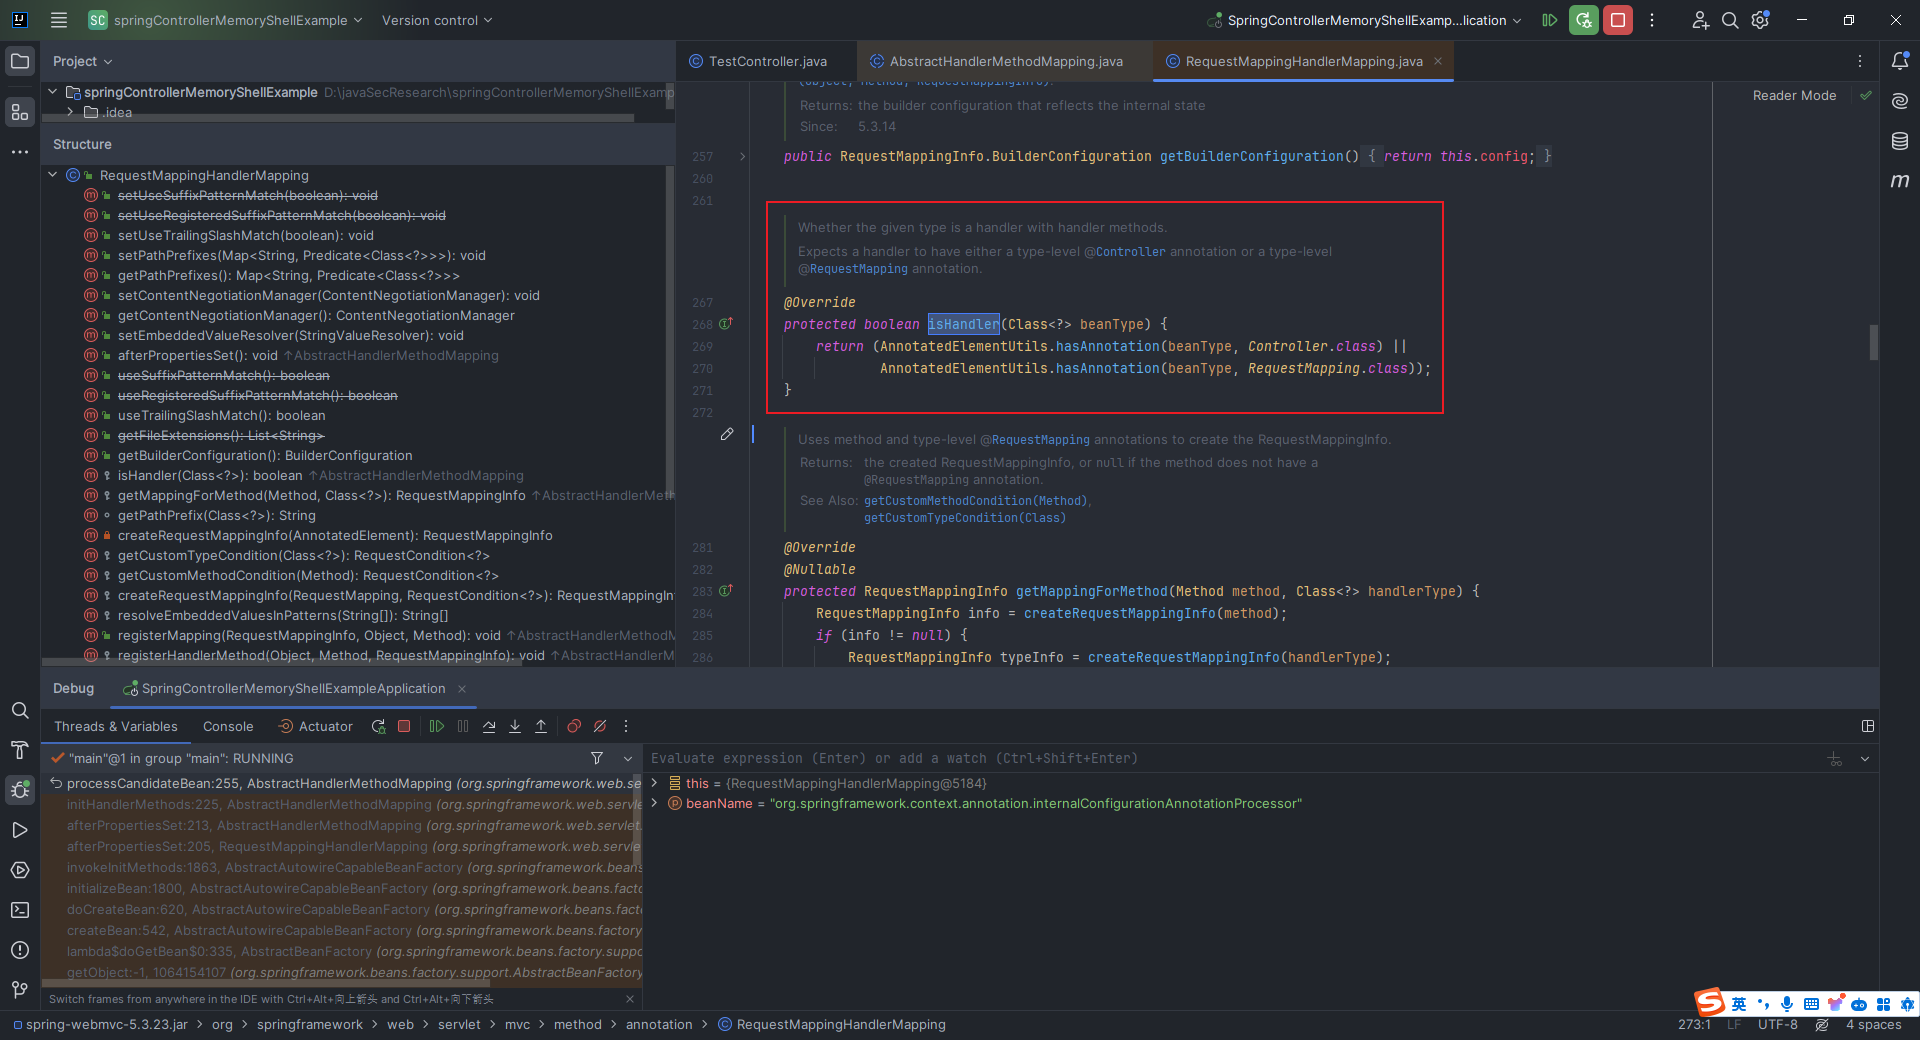Switch to TestController.java tab
The width and height of the screenshot is (1920, 1040).
tap(767, 61)
